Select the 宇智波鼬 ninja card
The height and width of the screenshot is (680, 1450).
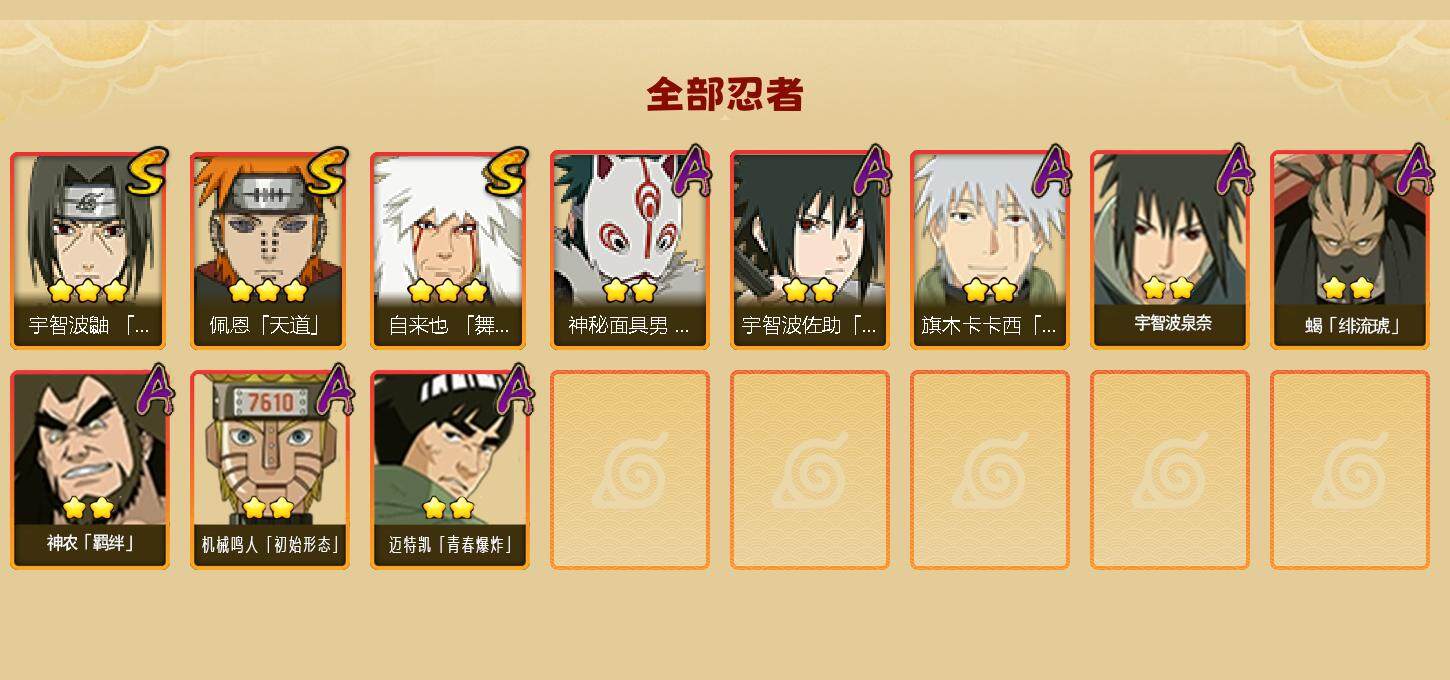pos(90,250)
